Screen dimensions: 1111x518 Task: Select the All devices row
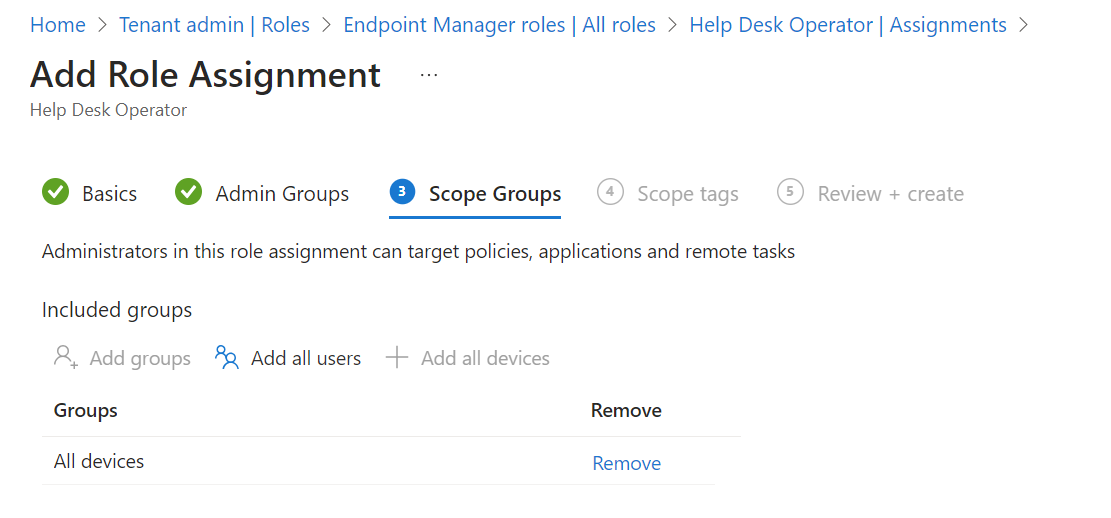pos(99,461)
